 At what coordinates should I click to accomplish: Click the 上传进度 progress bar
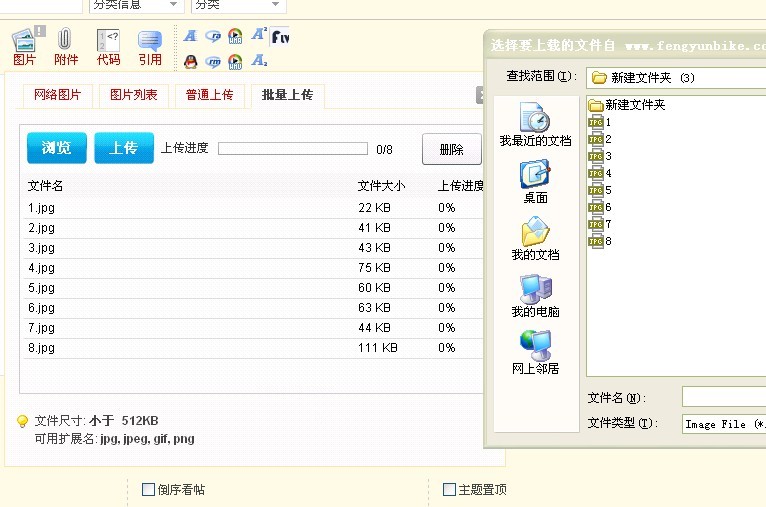pyautogui.click(x=293, y=149)
